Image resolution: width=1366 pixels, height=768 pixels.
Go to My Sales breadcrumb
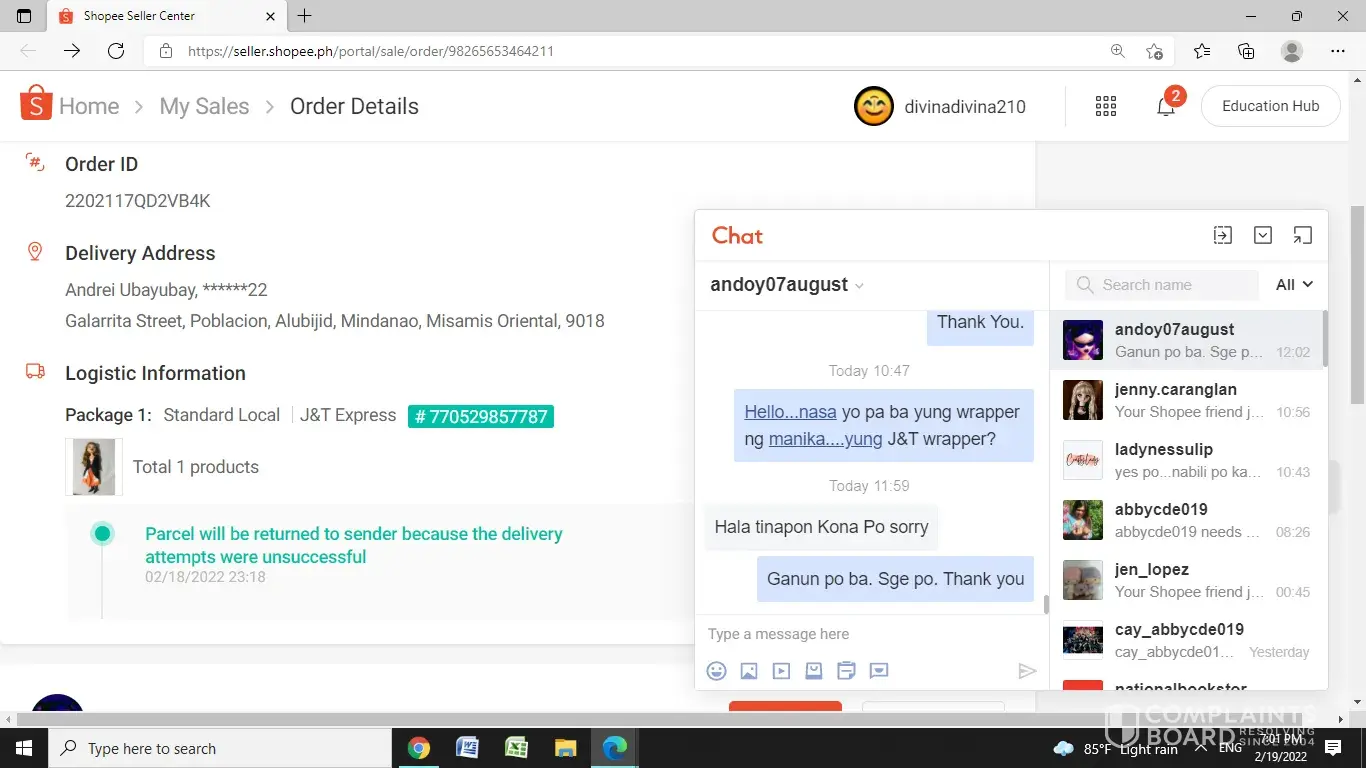204,107
